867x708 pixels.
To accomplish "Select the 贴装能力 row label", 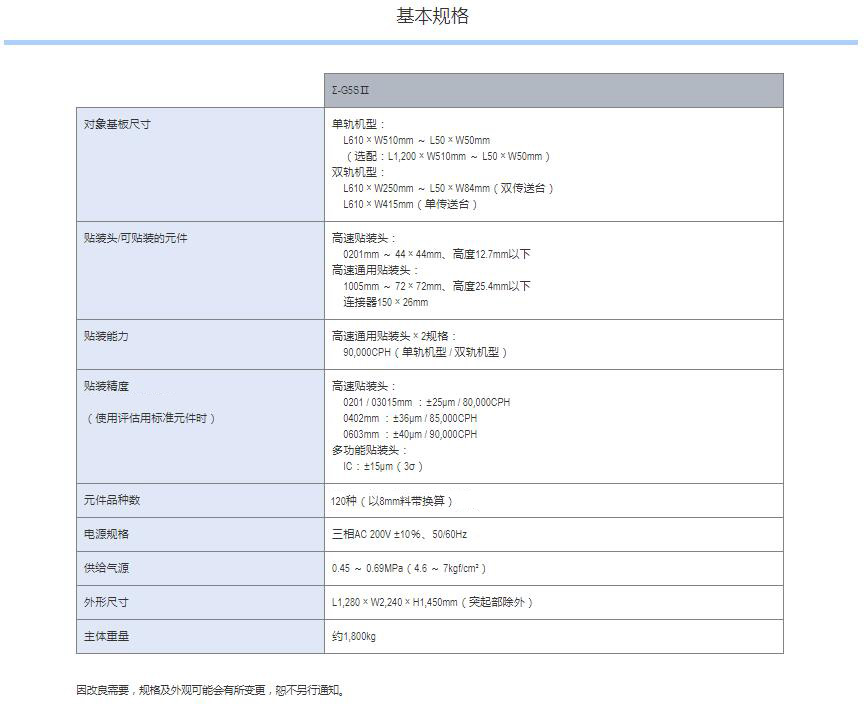I will (x=107, y=336).
